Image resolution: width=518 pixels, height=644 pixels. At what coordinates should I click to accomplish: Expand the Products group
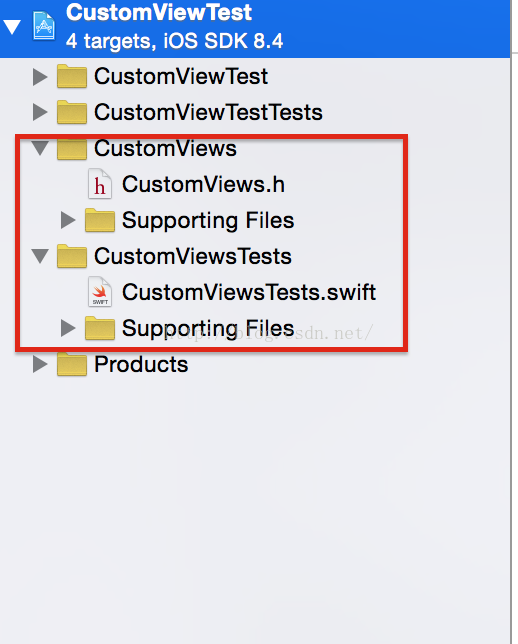(40, 364)
